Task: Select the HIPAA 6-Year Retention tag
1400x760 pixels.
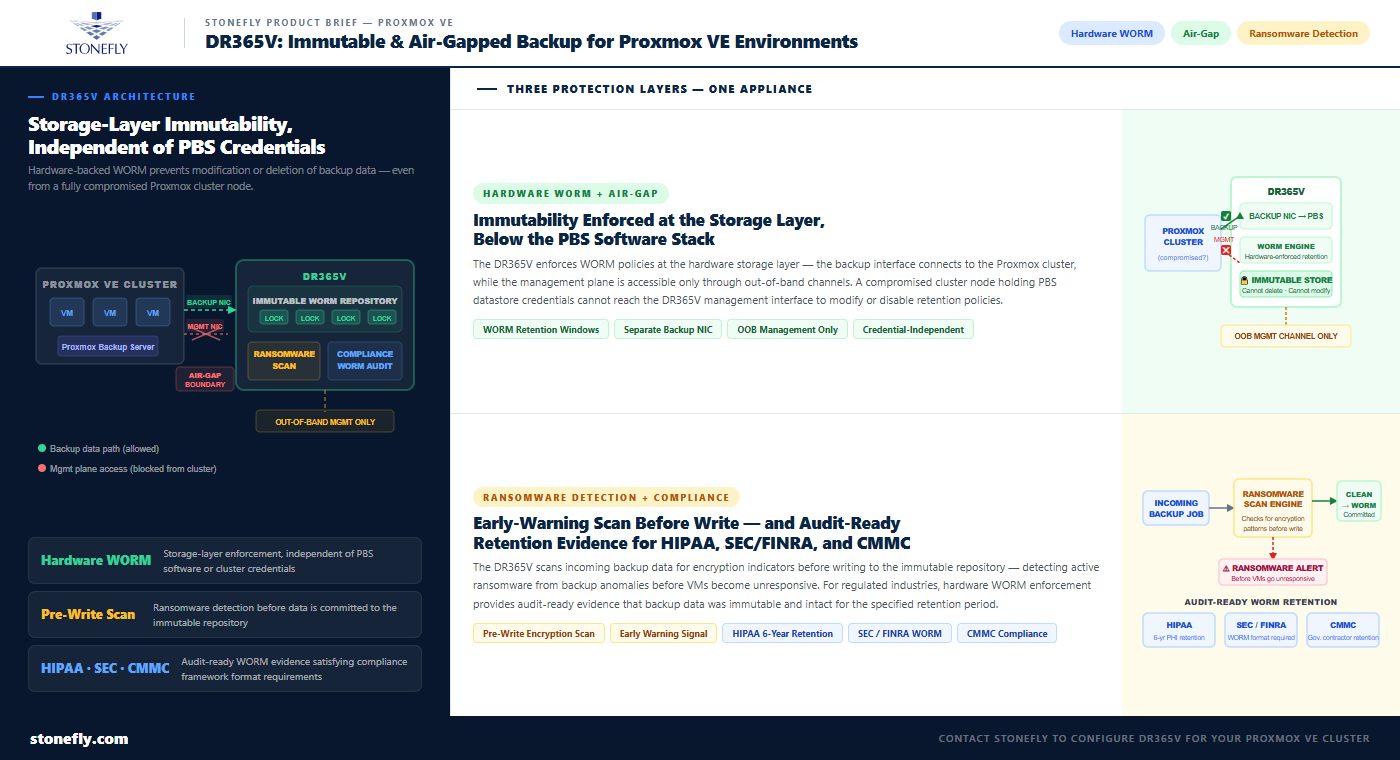Action: point(782,633)
